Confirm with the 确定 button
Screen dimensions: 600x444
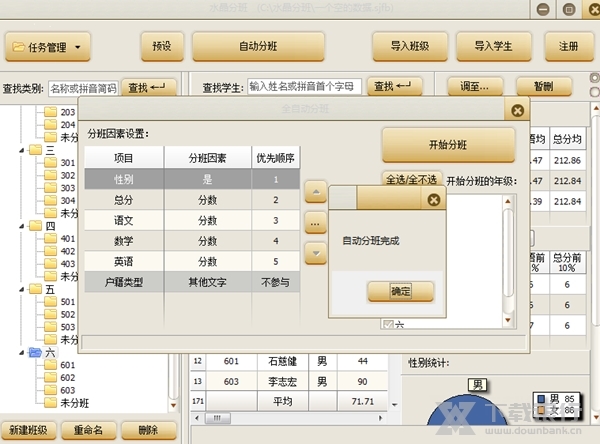[401, 292]
